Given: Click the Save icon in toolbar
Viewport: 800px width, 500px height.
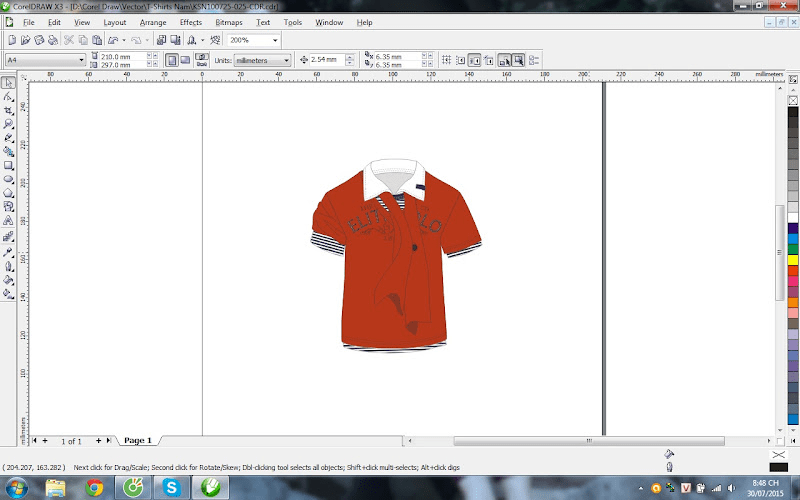Looking at the screenshot, I should [38, 40].
